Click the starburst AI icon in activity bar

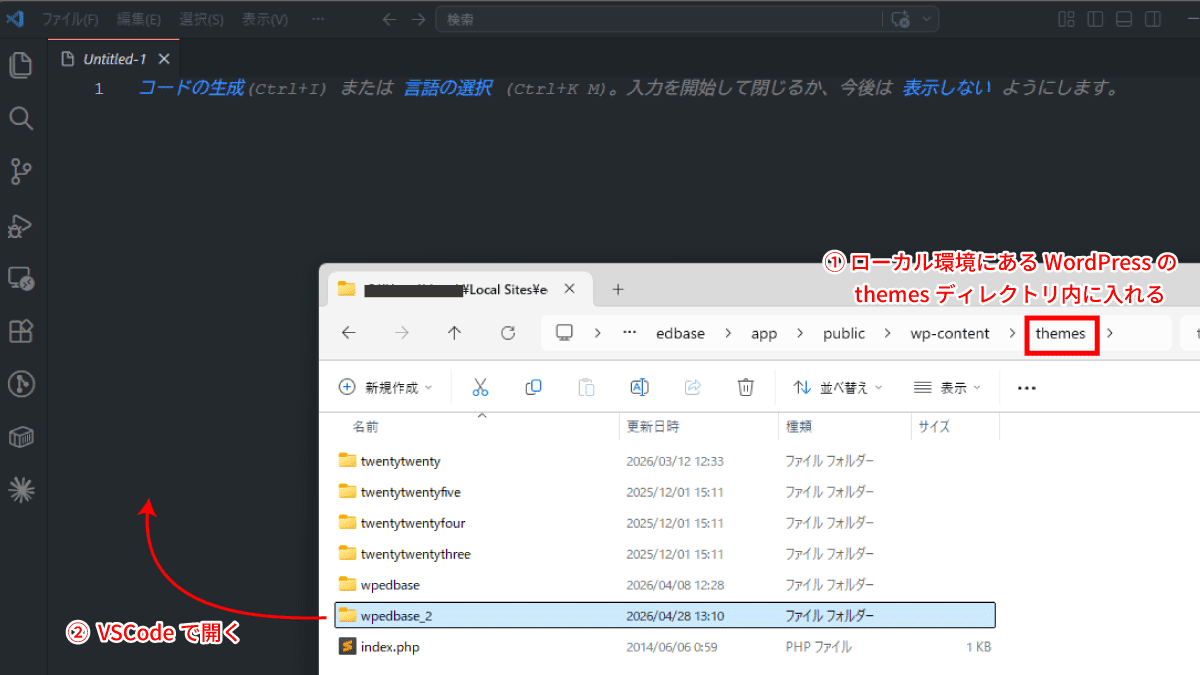pyautogui.click(x=21, y=489)
